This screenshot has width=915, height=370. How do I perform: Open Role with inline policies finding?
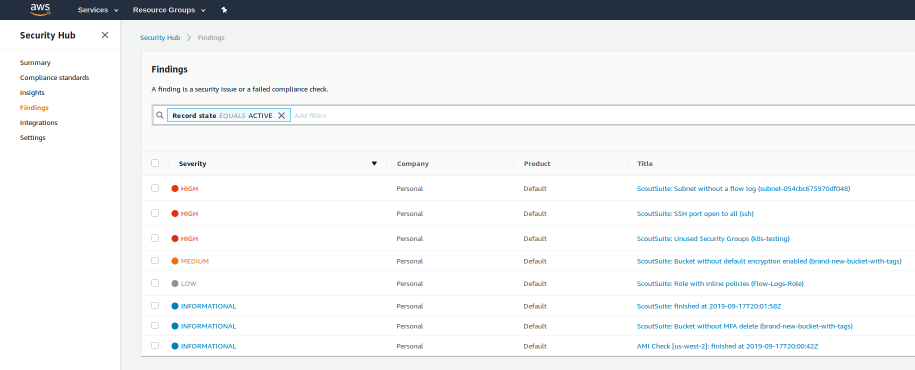coord(720,284)
